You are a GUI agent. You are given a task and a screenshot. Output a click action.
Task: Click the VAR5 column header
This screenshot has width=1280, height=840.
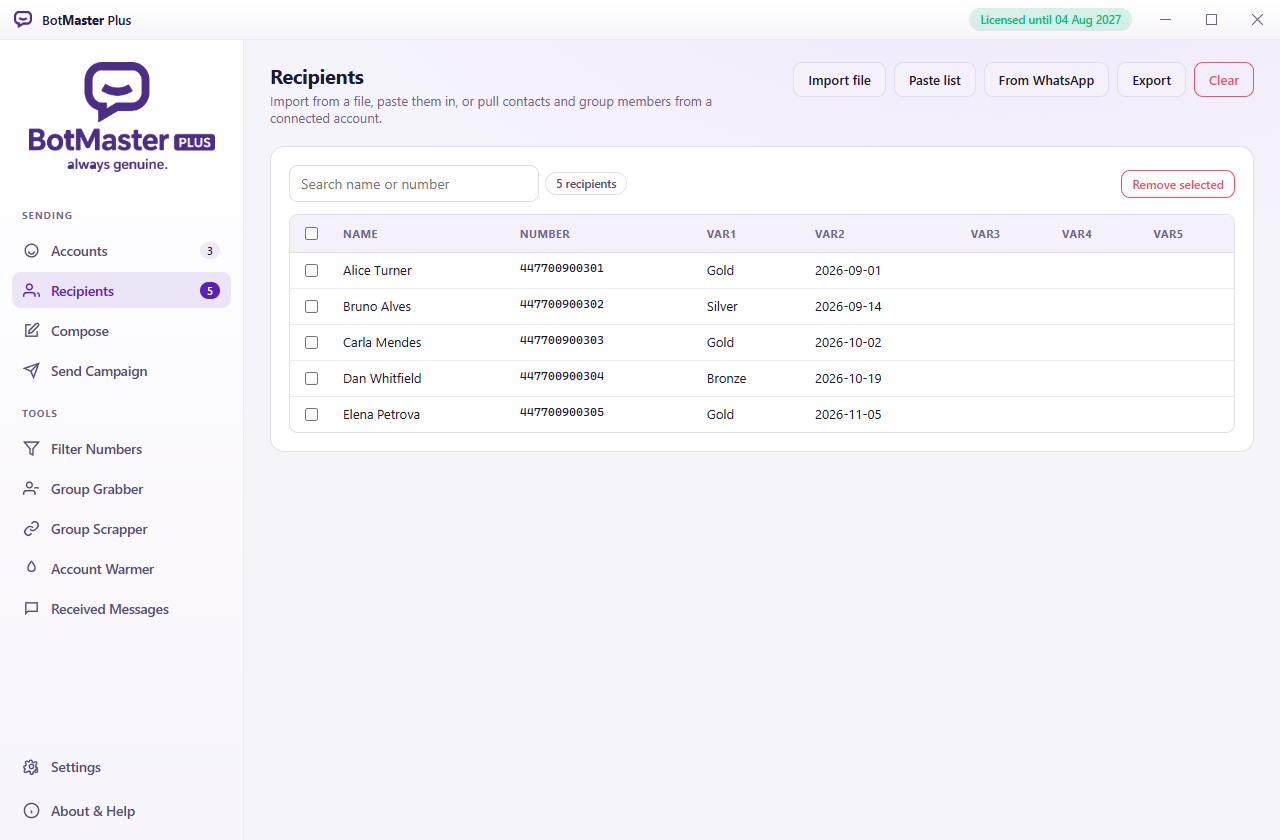(x=1168, y=234)
